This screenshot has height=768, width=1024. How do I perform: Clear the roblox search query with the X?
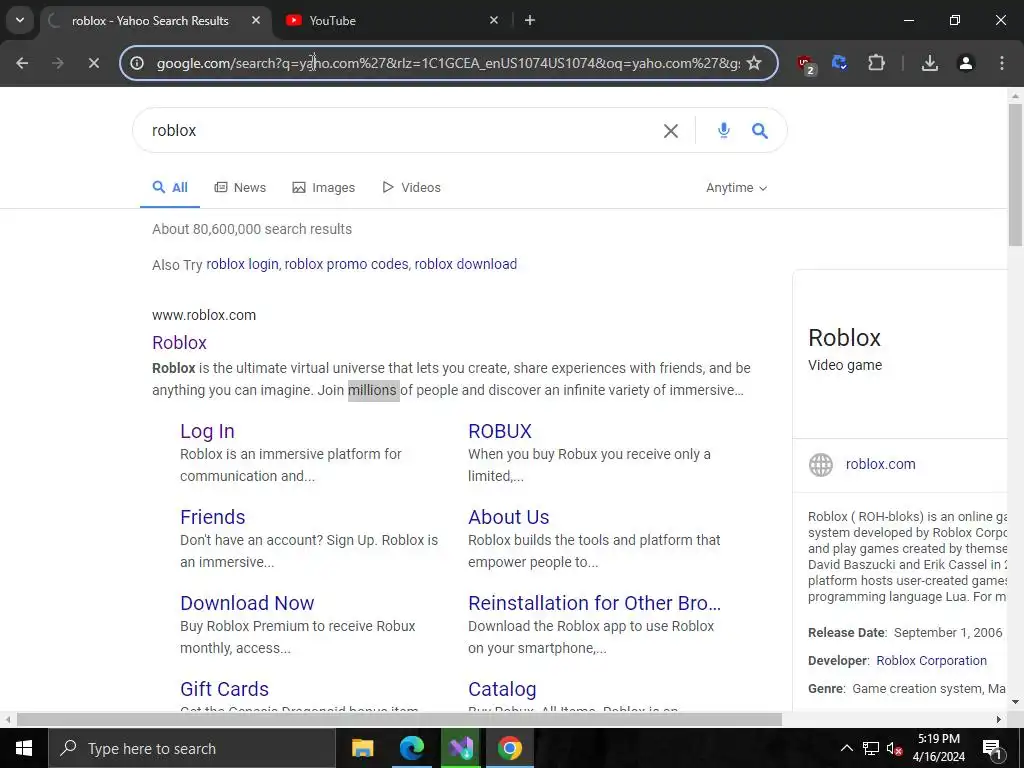(671, 131)
